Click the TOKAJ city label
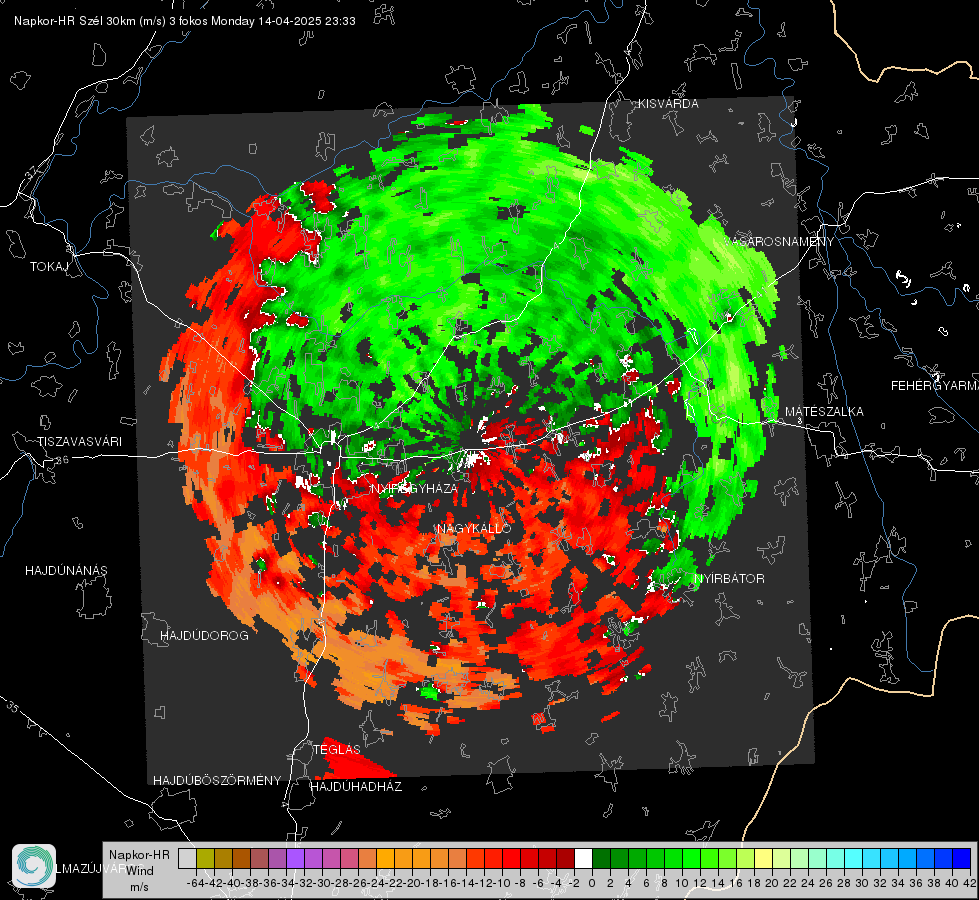The width and height of the screenshot is (979, 900). [x=49, y=267]
